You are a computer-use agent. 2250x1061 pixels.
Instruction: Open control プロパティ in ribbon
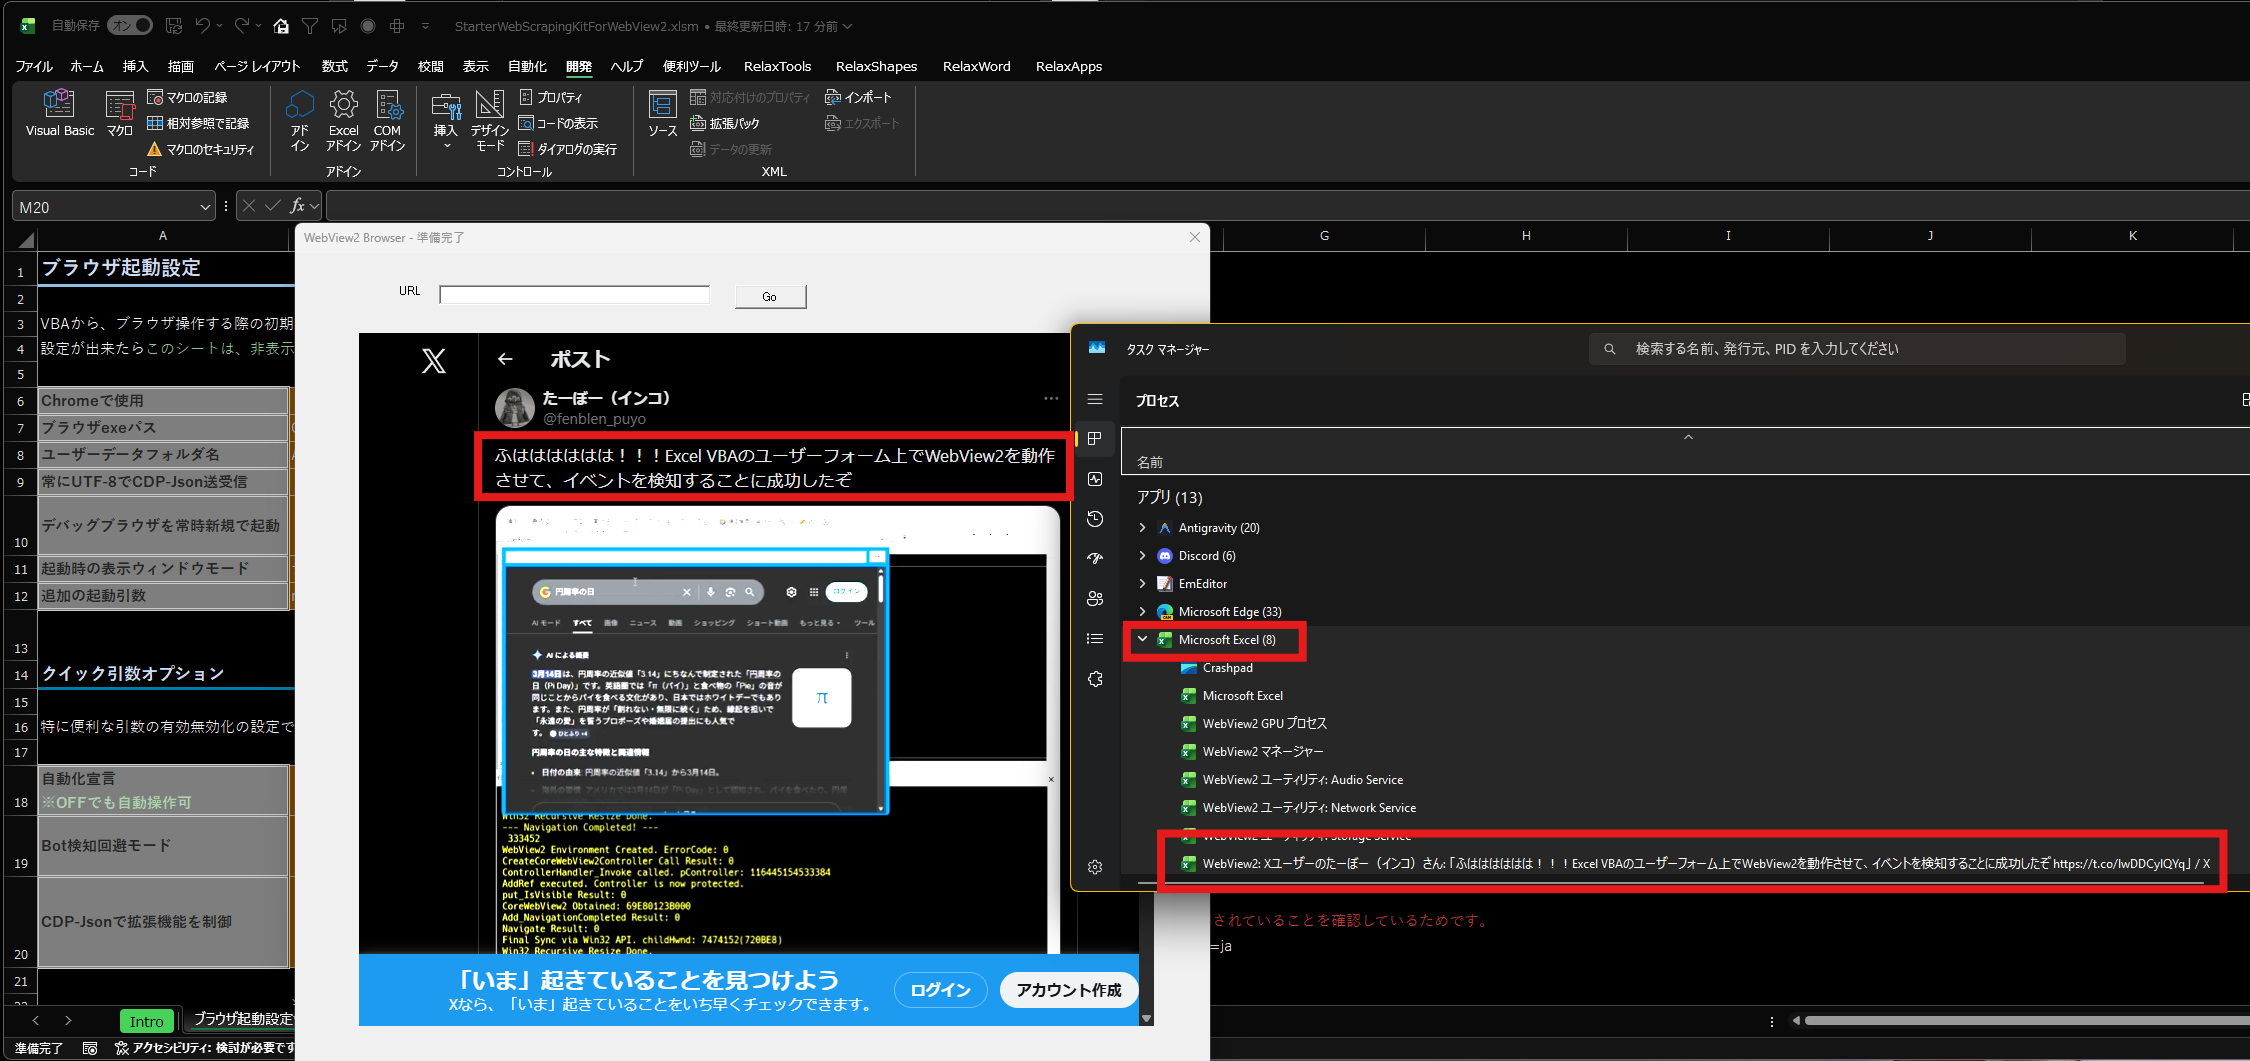[x=551, y=97]
